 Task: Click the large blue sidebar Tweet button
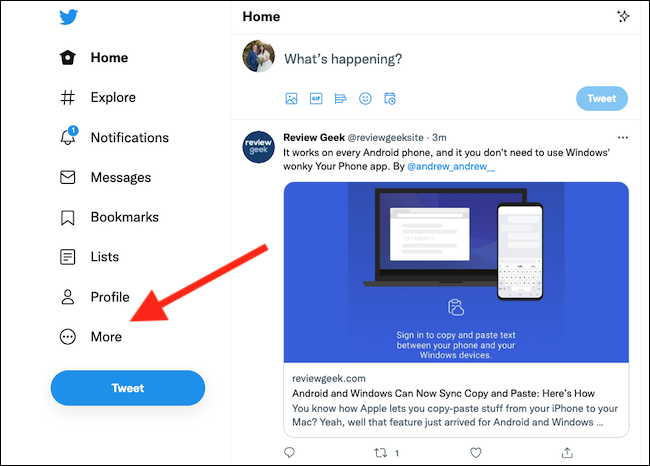[128, 388]
